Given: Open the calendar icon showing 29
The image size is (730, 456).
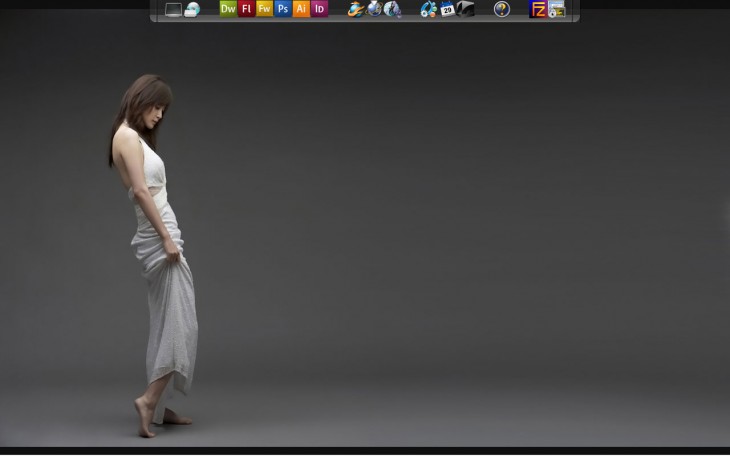Looking at the screenshot, I should 447,9.
